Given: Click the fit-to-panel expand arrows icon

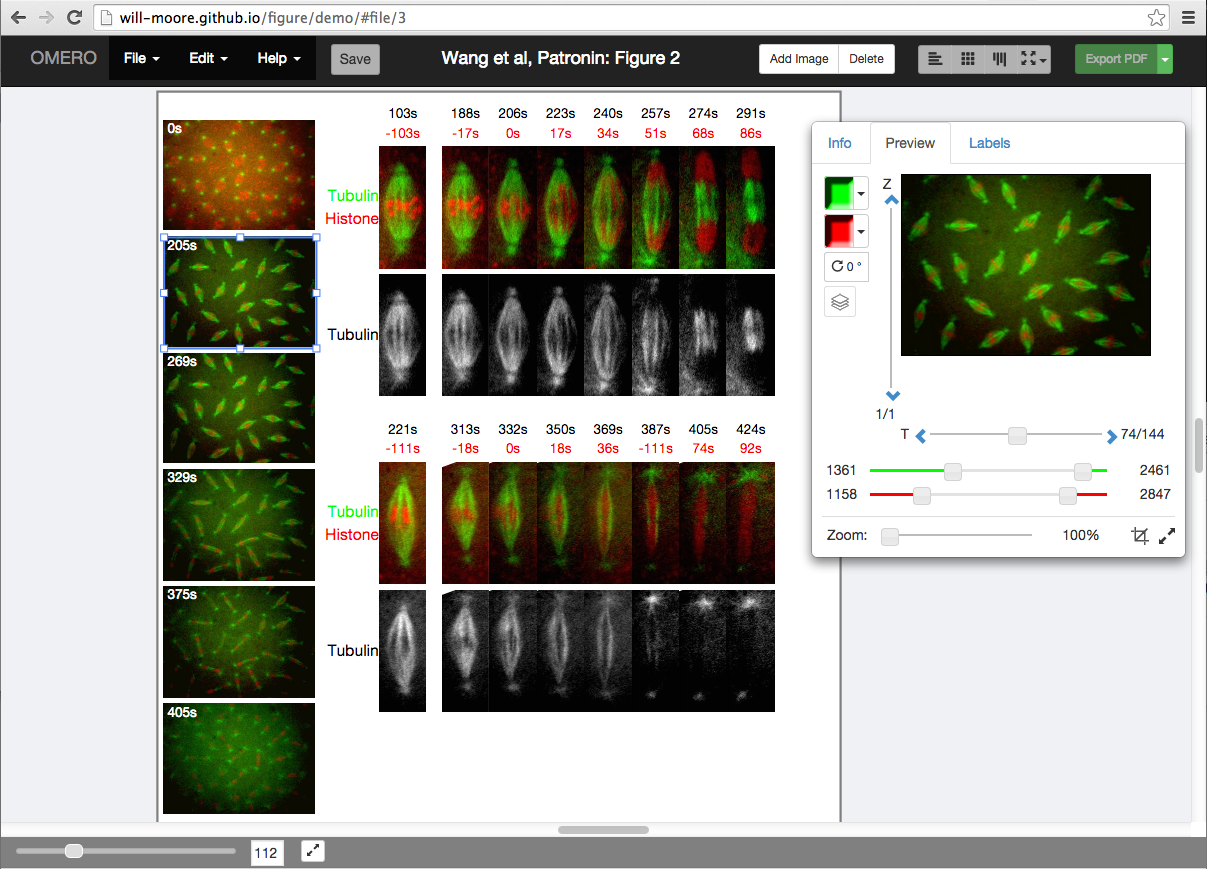Looking at the screenshot, I should coord(1166,536).
